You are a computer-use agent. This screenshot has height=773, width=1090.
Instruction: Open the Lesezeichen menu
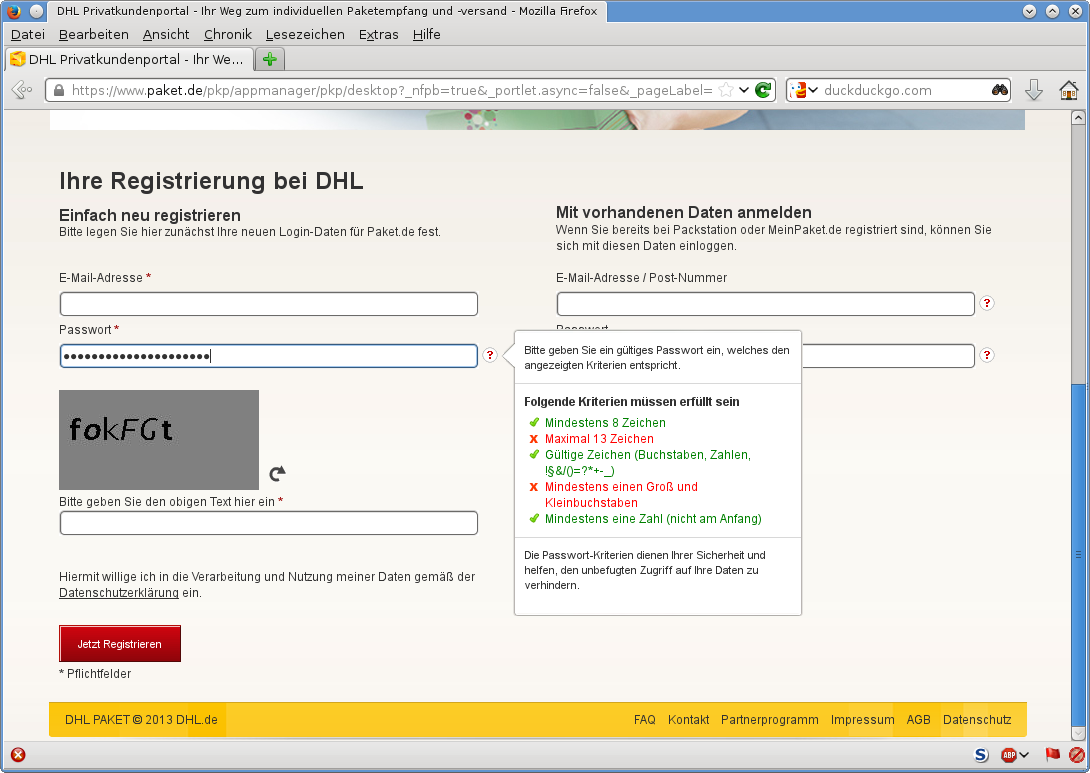pyautogui.click(x=305, y=34)
